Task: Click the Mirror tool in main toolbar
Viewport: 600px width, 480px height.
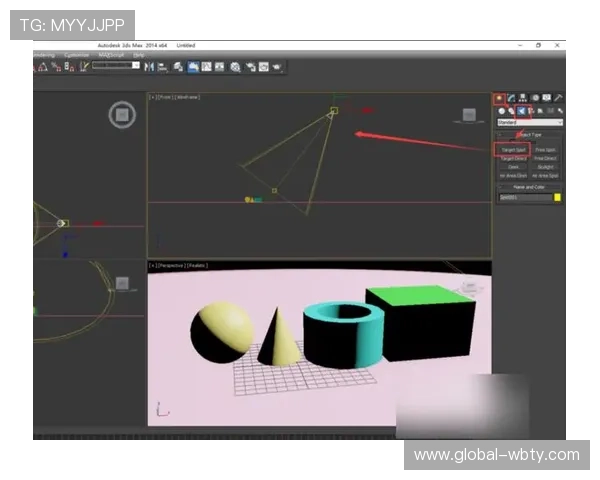Action: 149,67
